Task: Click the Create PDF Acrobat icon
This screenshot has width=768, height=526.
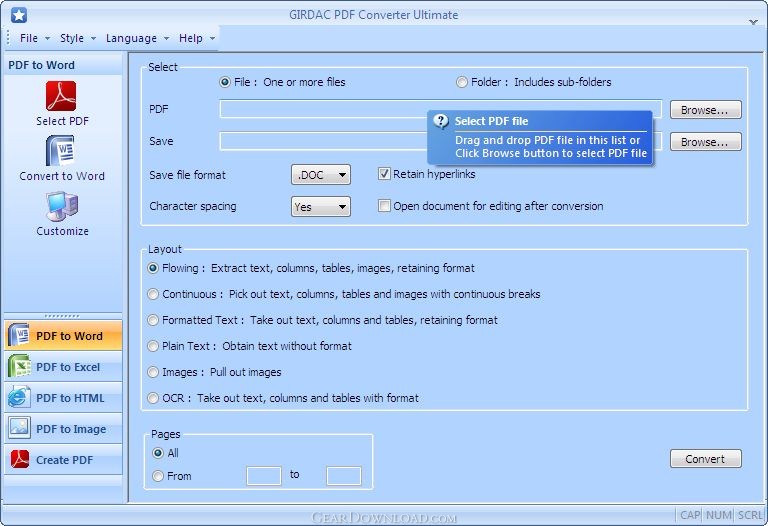Action: pos(20,459)
